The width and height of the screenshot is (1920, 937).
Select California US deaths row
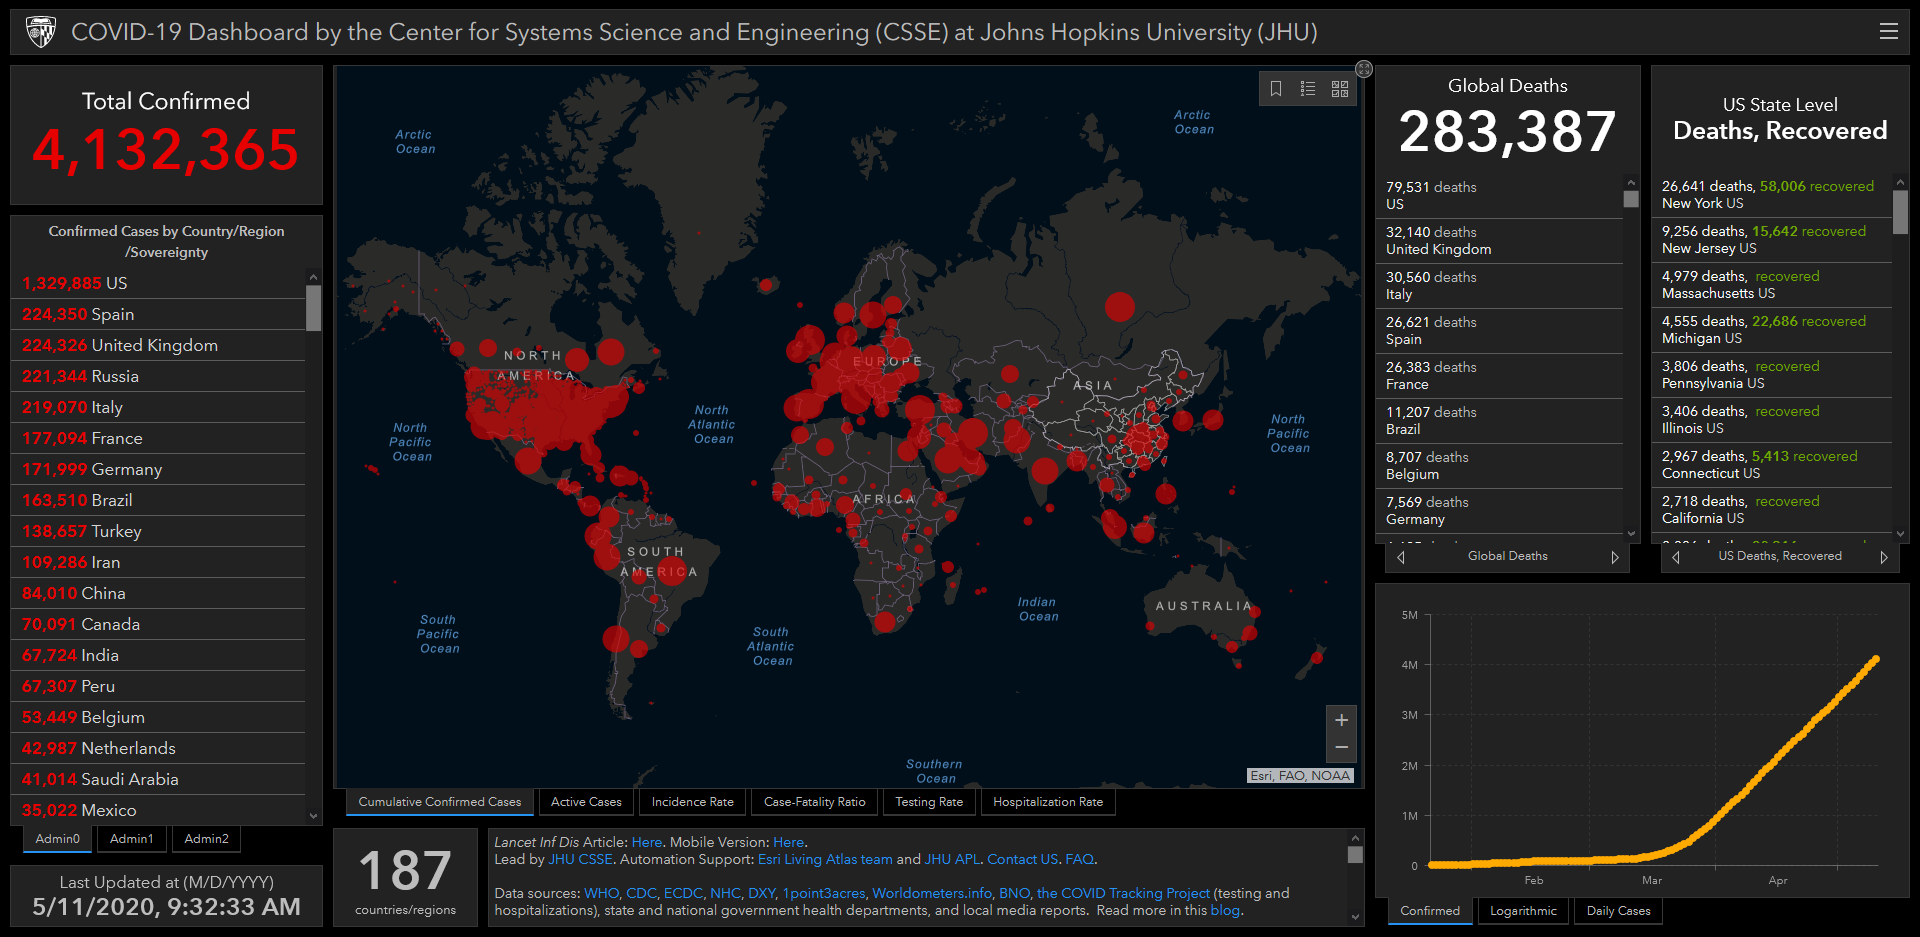tap(1772, 510)
